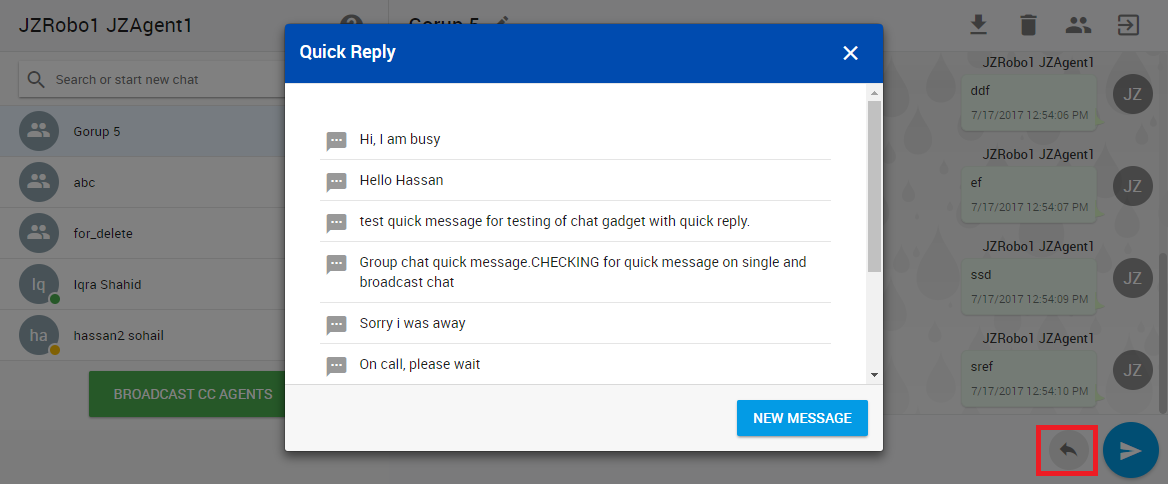Open group members icon in header
Screen dimensions: 1168x484
[x=1078, y=25]
